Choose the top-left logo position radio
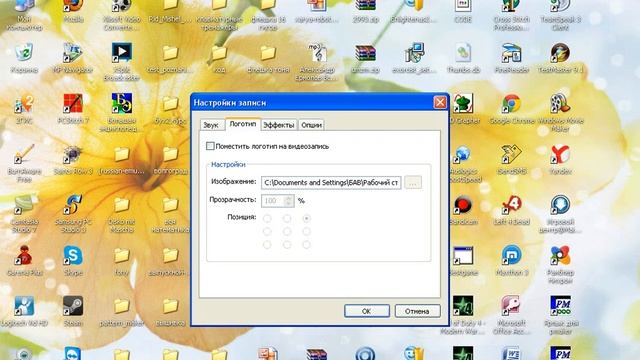Screen dimensions: 640x360 coord(267,218)
